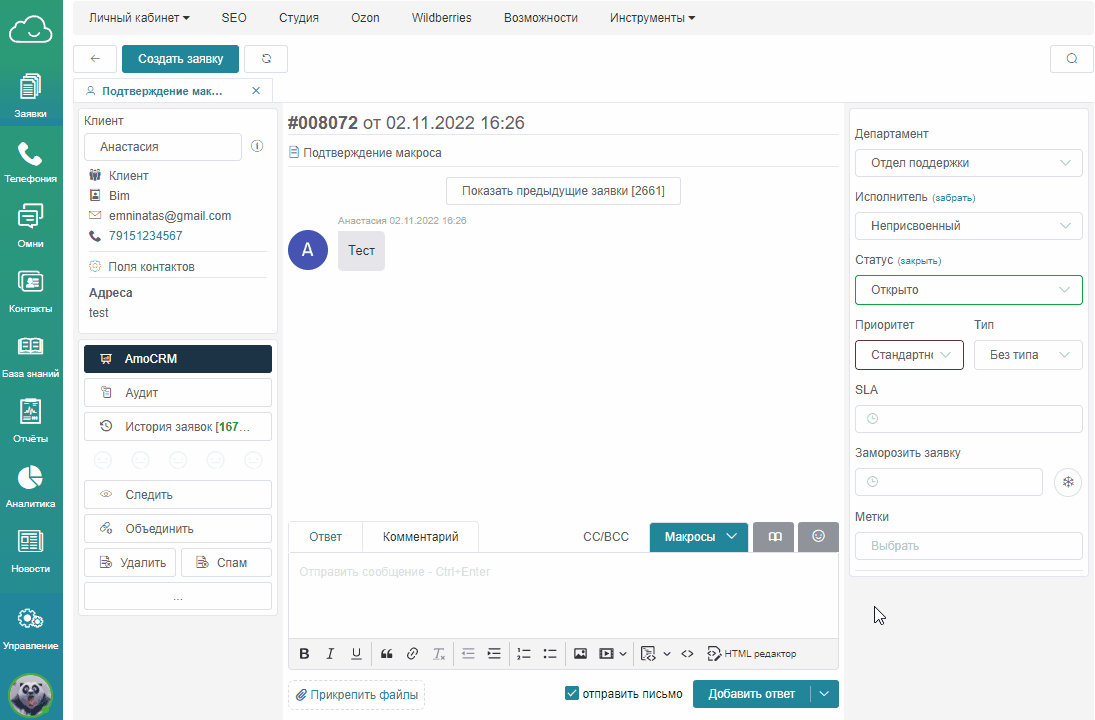The height and width of the screenshot is (720, 1095).
Task: Click the phone number 79151234567
Action: pyautogui.click(x=145, y=236)
